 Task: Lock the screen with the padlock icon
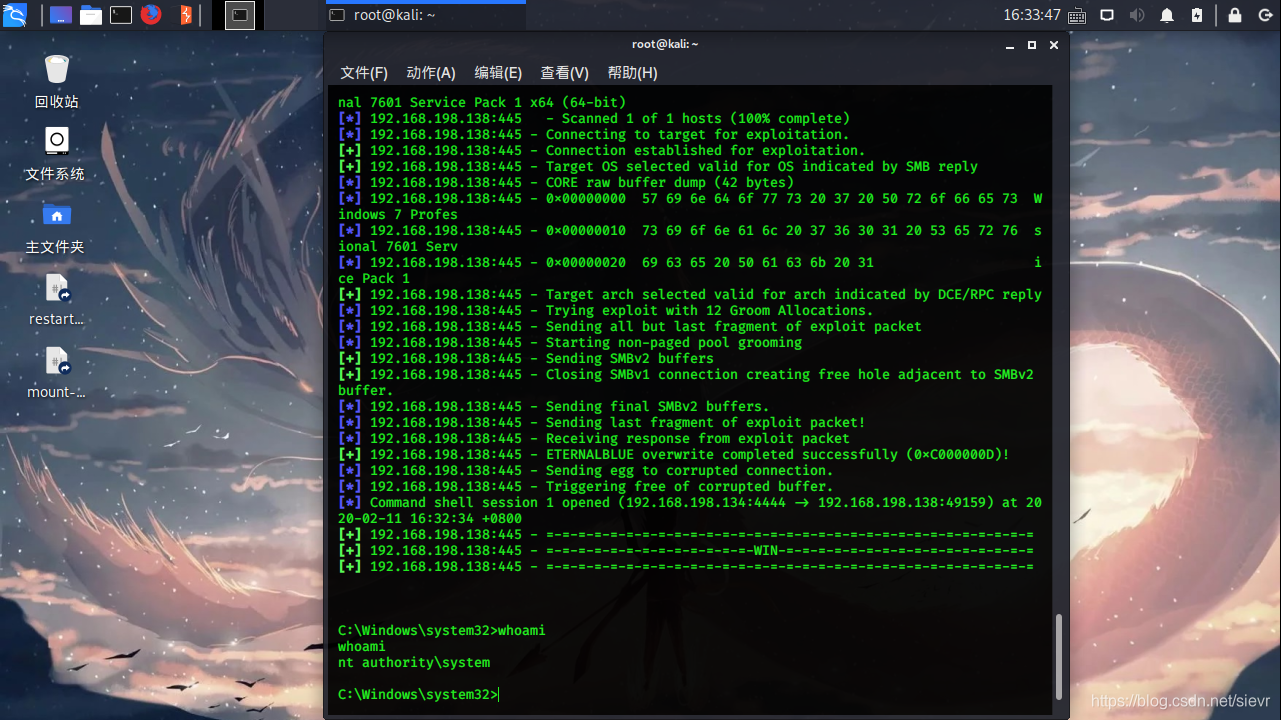coord(1235,15)
